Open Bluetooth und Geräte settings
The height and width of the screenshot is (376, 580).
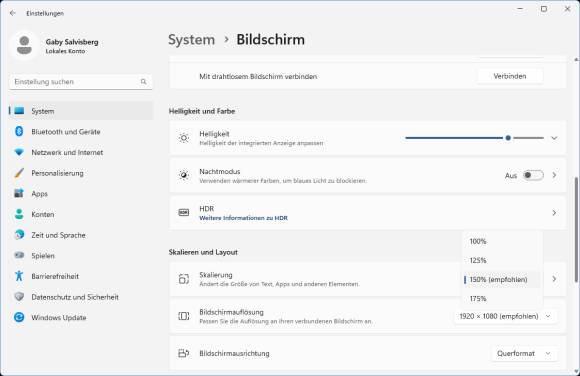81,132
